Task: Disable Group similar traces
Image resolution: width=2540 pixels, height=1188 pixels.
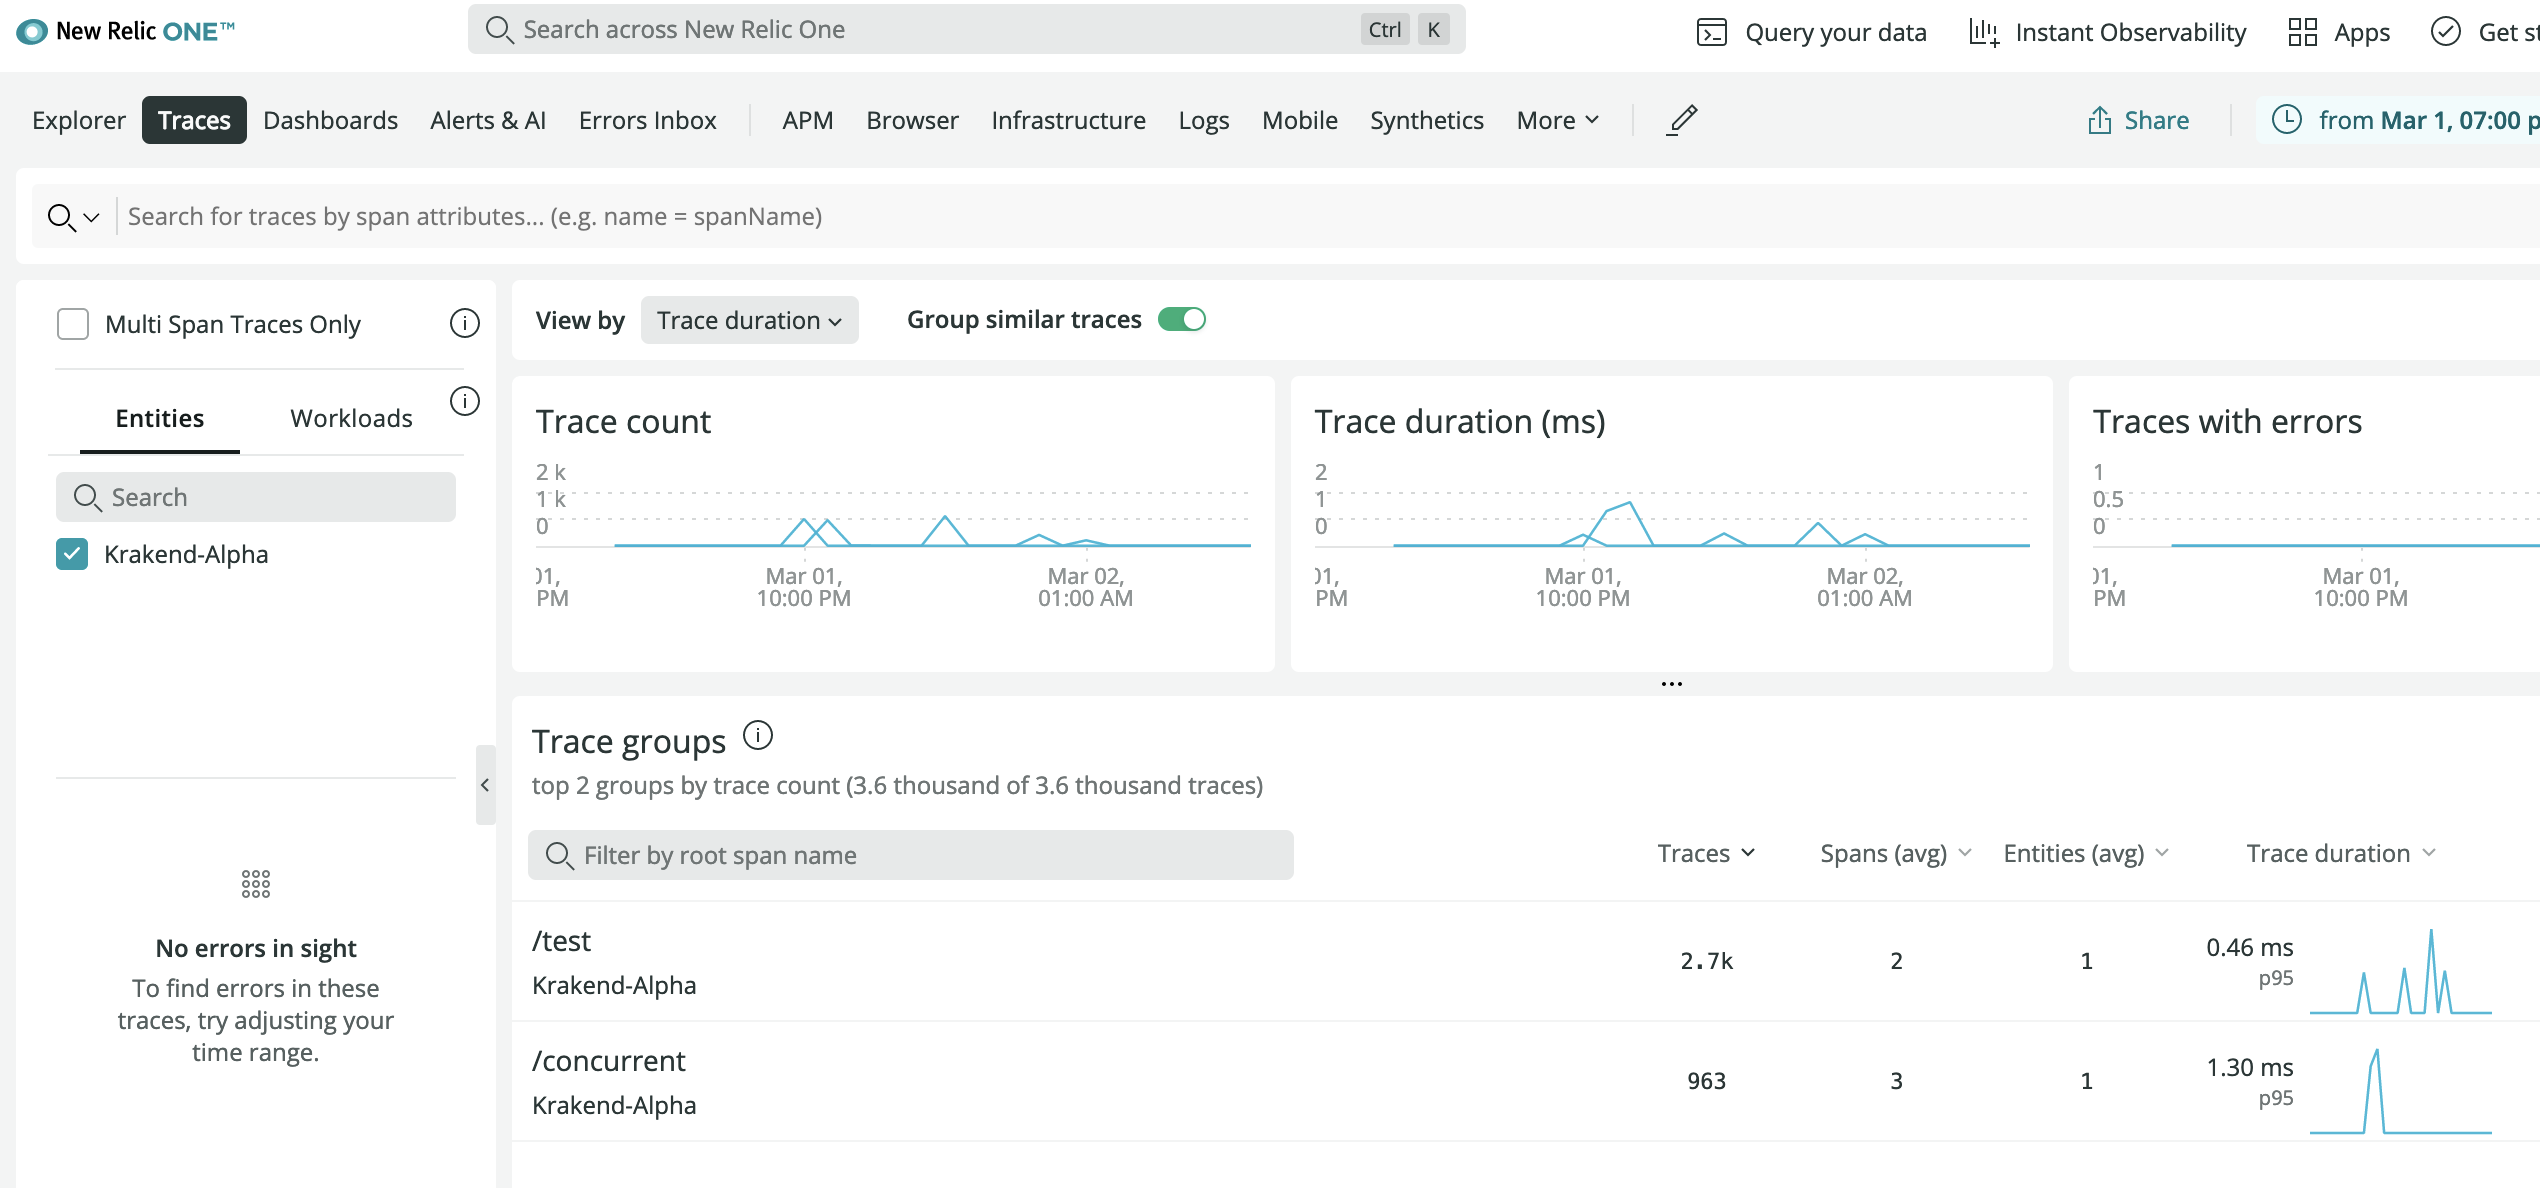Action: pos(1183,318)
